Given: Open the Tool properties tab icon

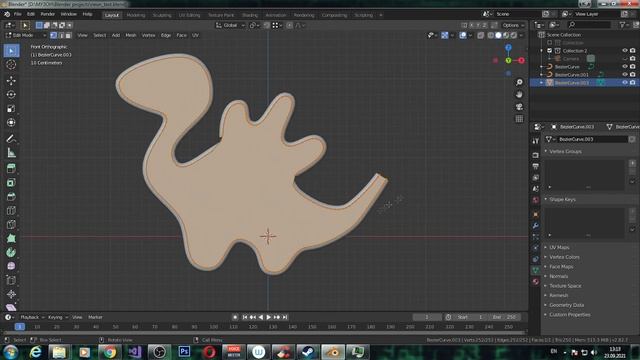Looking at the screenshot, I should (x=536, y=141).
